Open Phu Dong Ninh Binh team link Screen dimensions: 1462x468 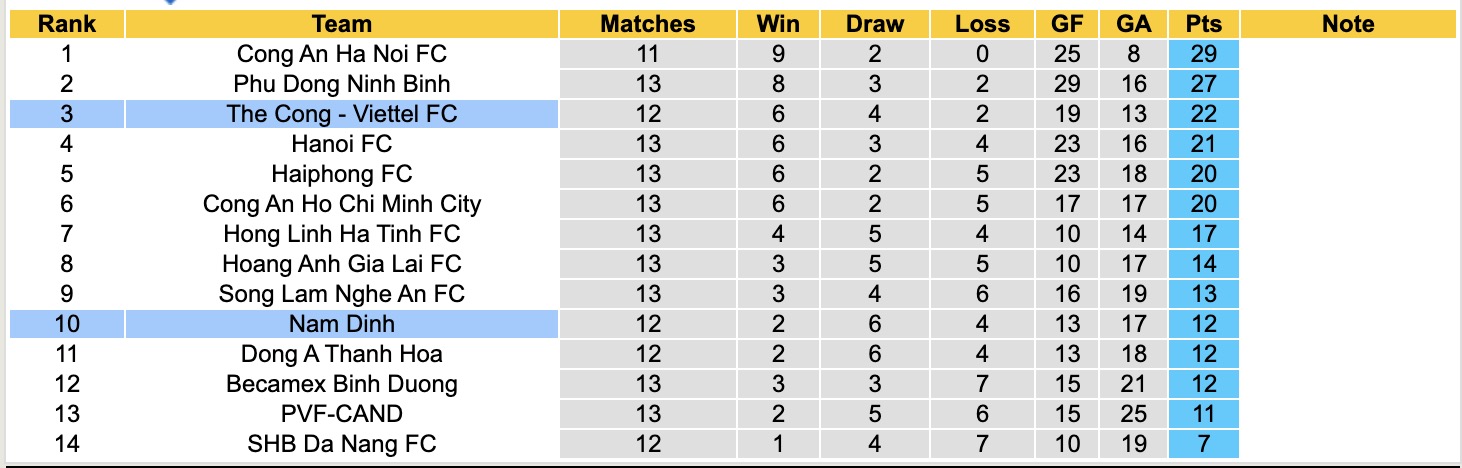pos(342,84)
